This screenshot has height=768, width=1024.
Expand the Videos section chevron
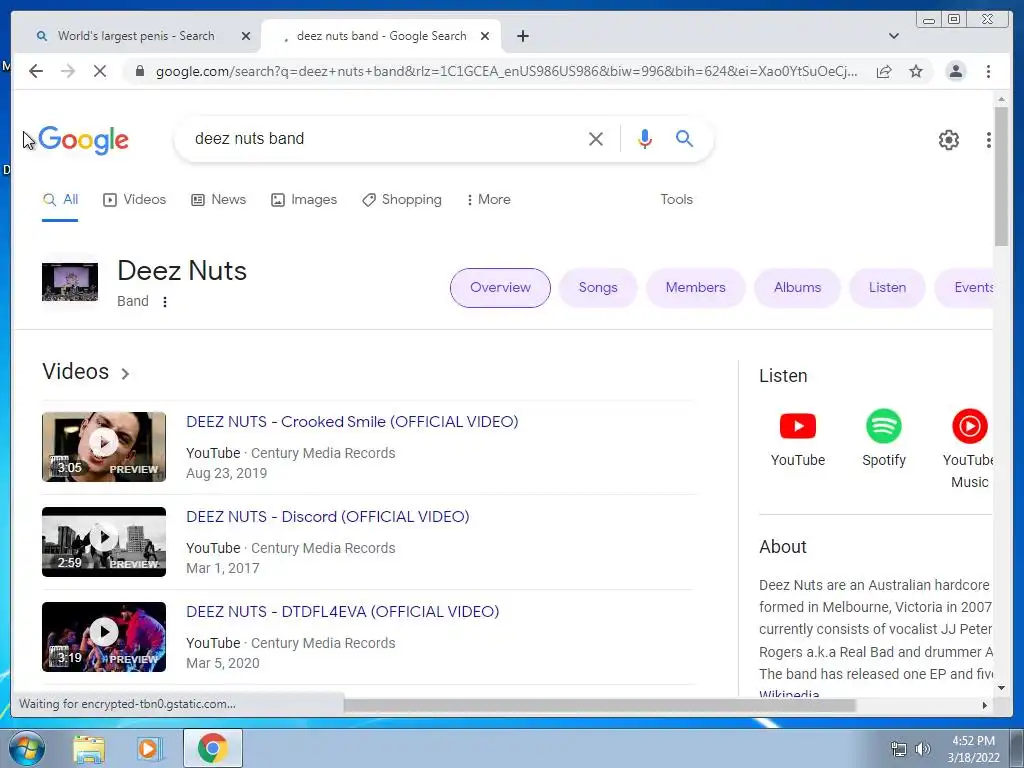125,374
